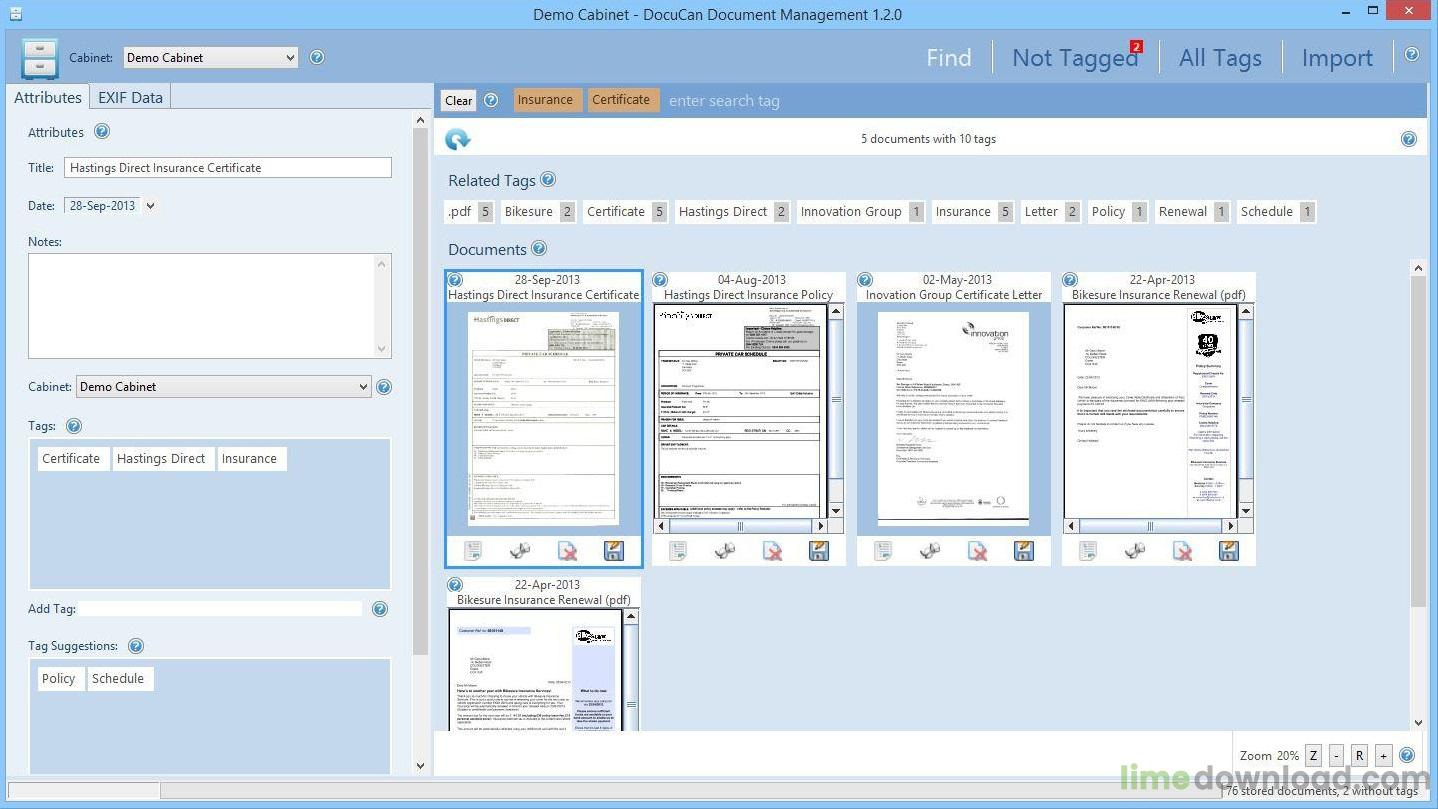This screenshot has width=1438, height=809.
Task: Click the glasses view icon under Inovation Group Certificate Letter
Action: click(930, 551)
